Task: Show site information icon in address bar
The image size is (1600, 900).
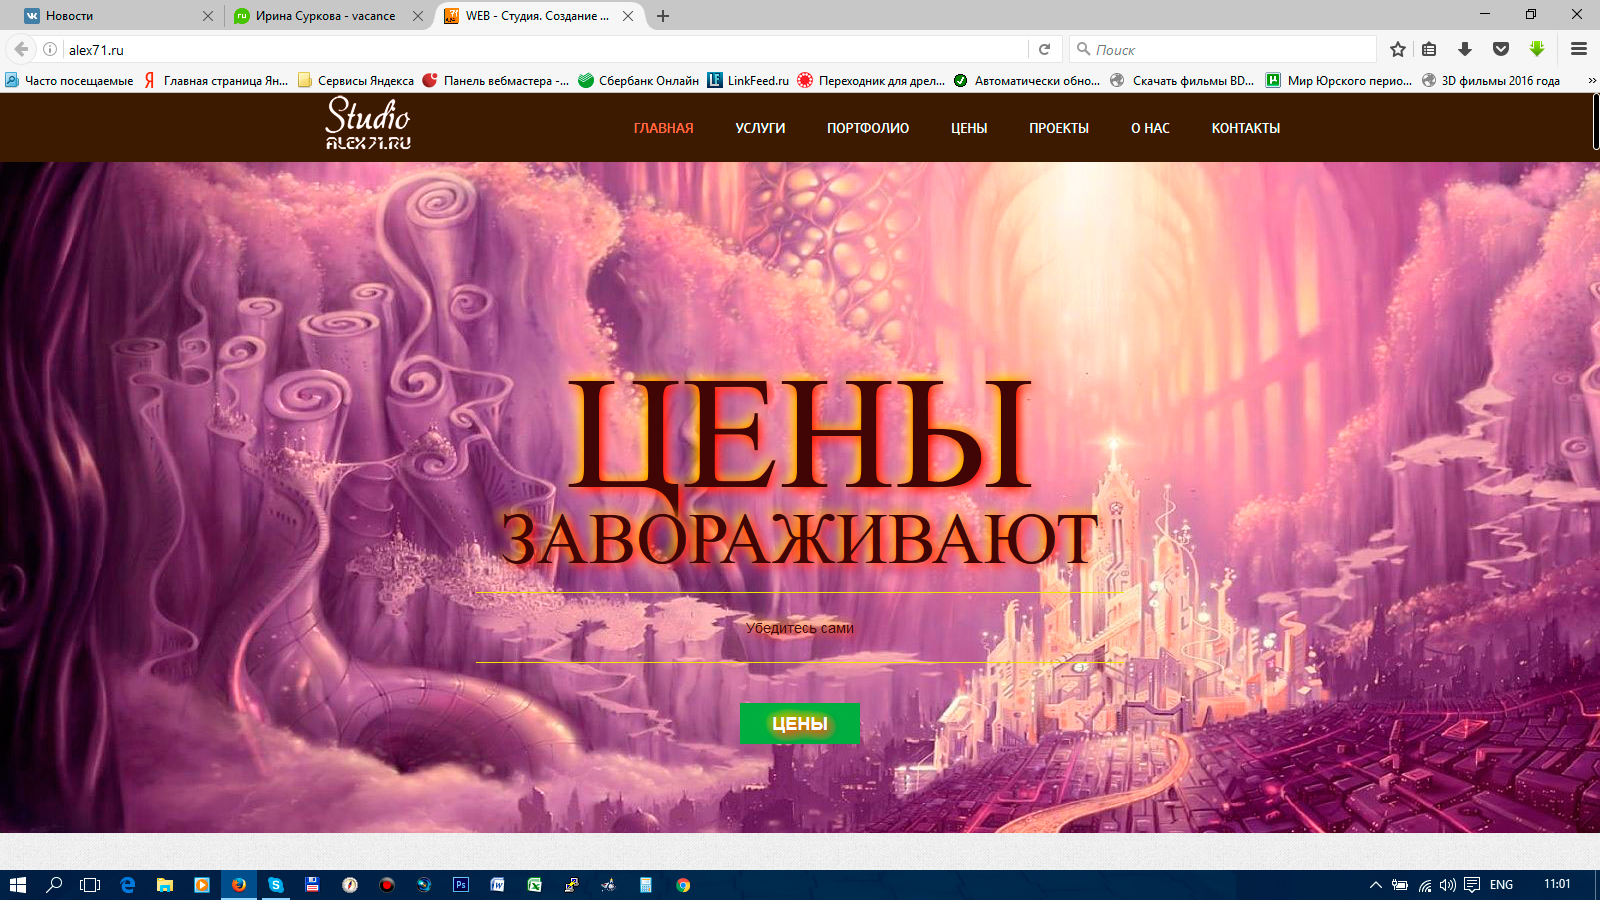Action: coord(50,49)
